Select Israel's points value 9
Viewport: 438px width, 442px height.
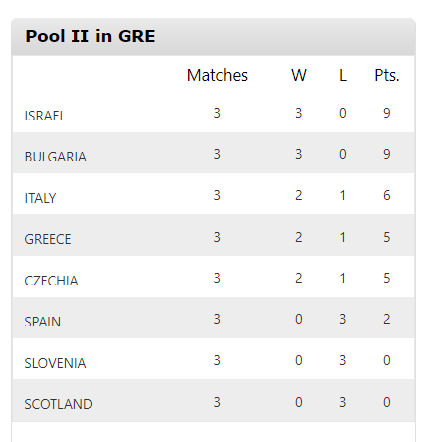coord(387,113)
